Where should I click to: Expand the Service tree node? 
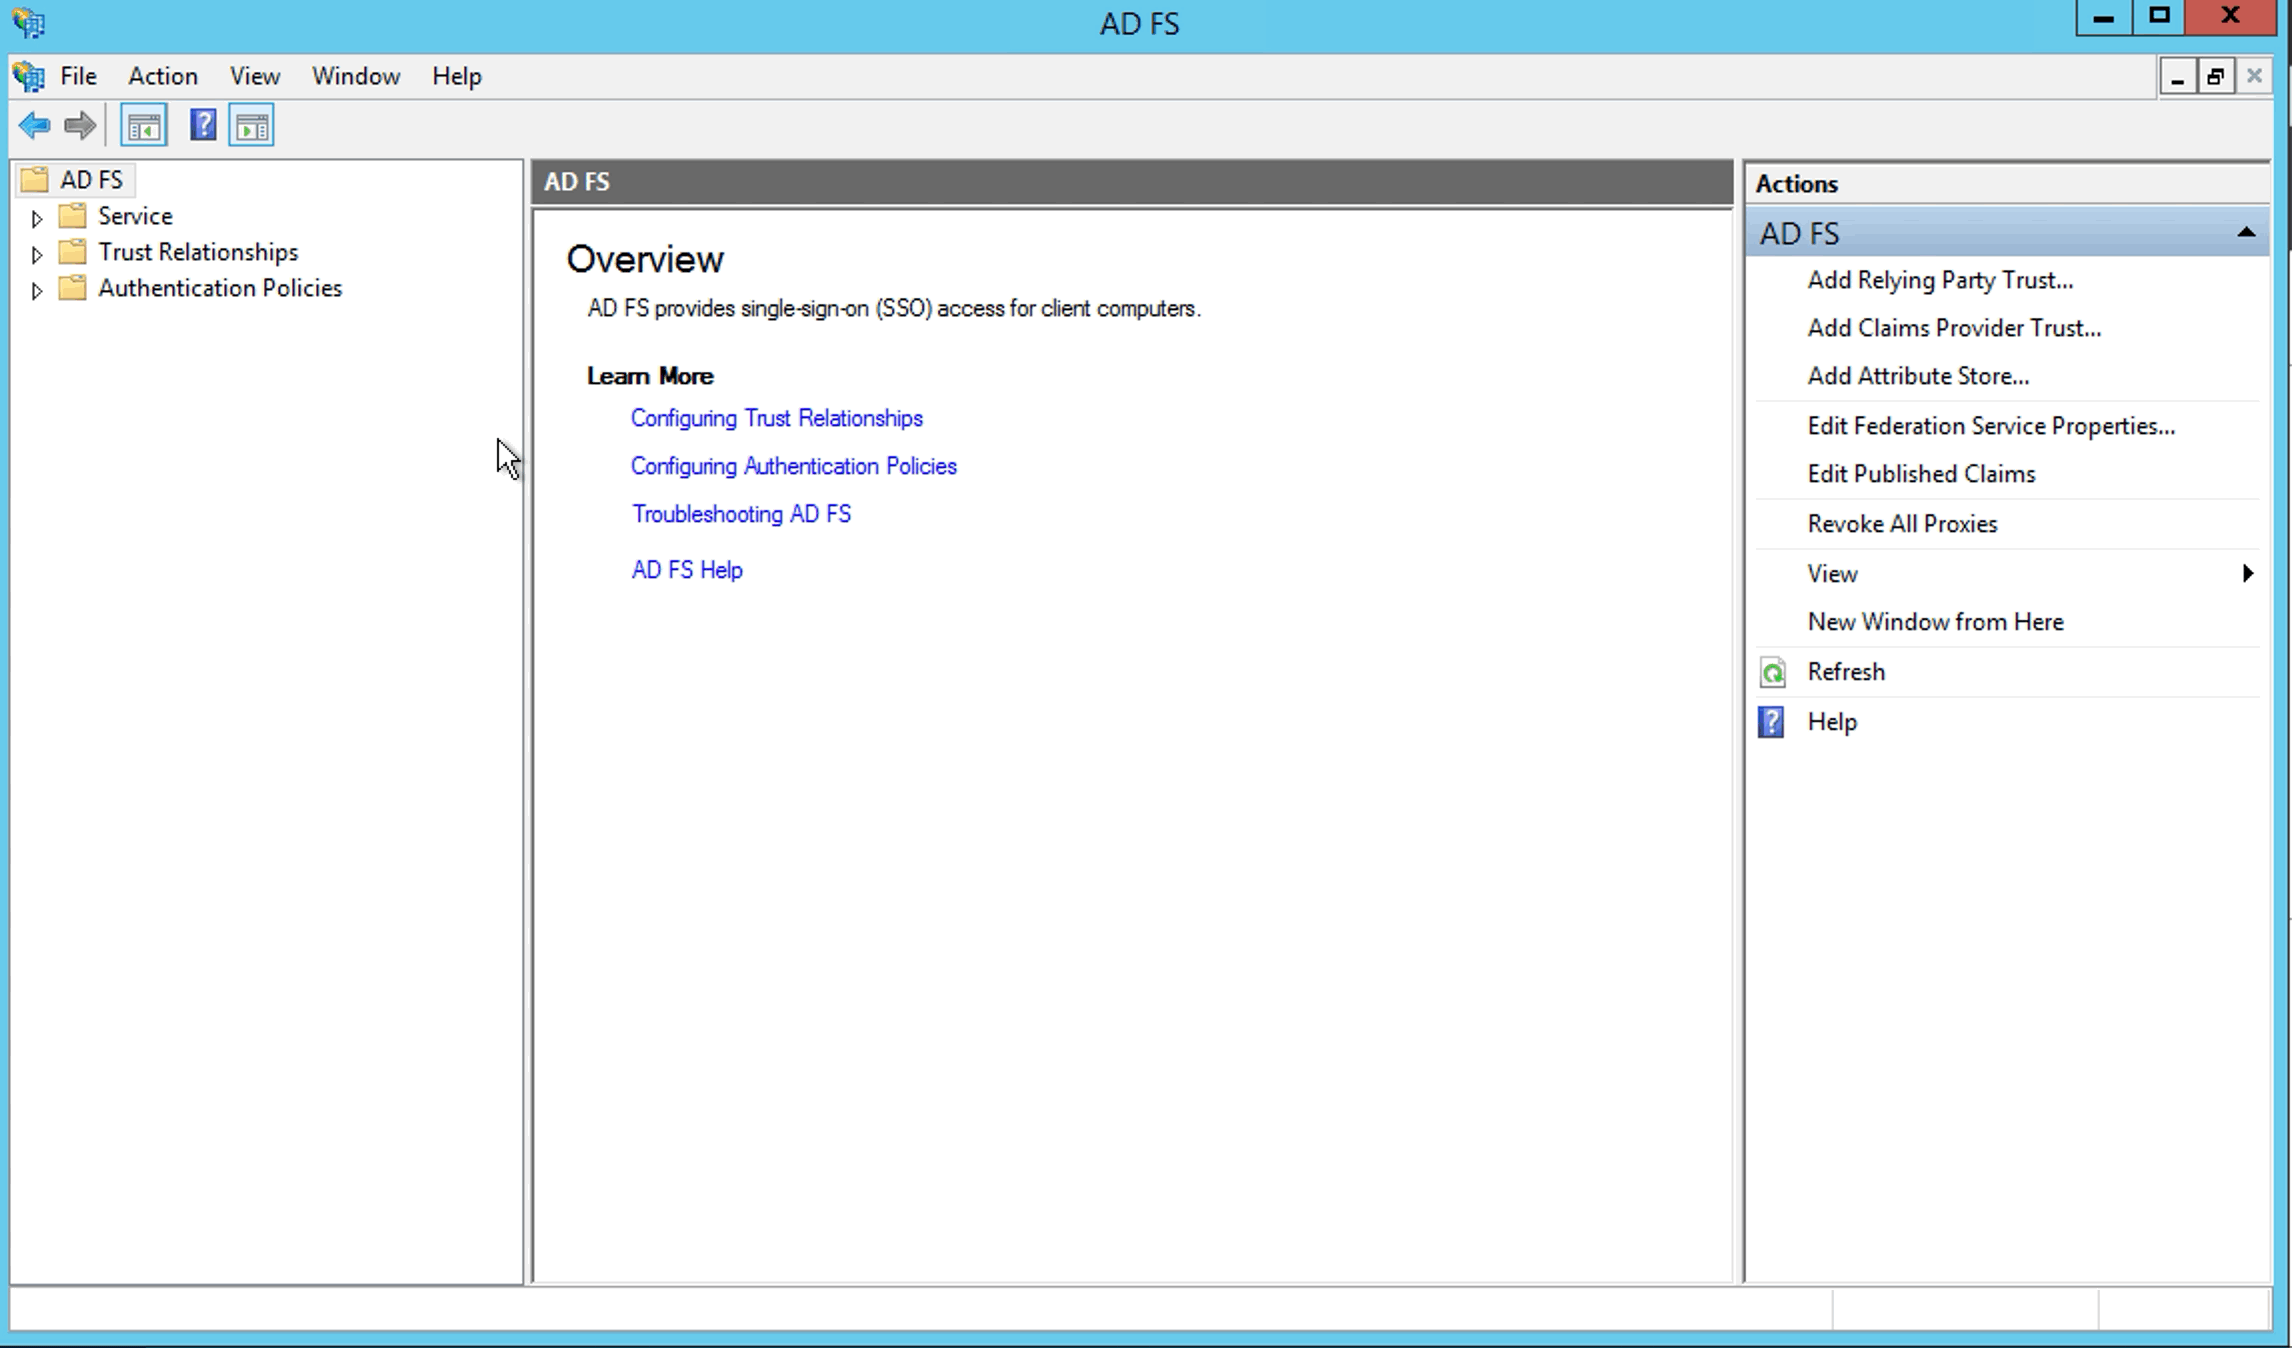(x=37, y=218)
